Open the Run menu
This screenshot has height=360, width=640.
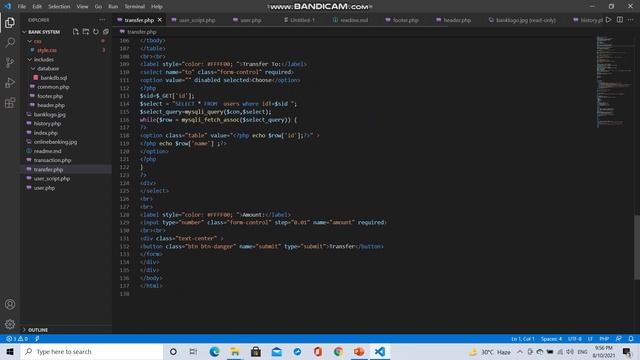(x=113, y=7)
